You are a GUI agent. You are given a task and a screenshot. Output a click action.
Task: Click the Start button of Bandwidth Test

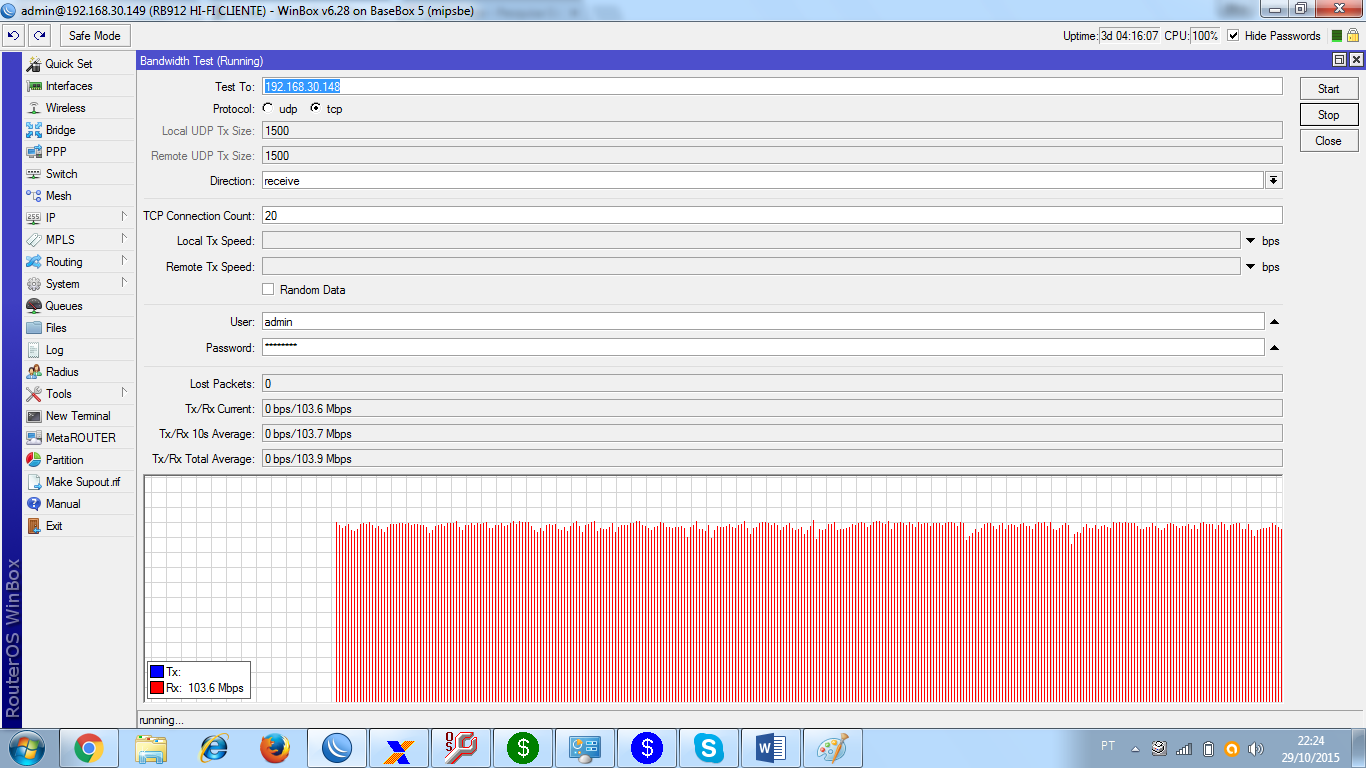1329,89
